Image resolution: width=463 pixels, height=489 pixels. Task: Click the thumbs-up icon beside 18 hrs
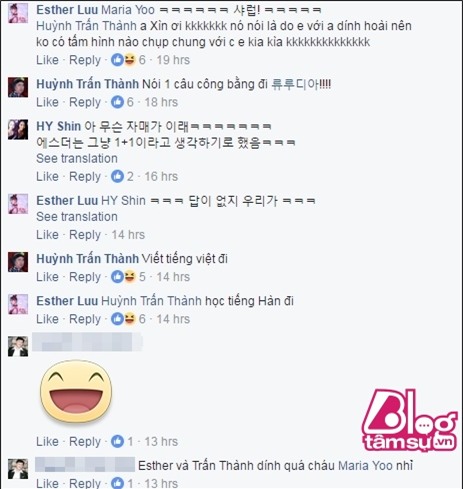pos(117,102)
